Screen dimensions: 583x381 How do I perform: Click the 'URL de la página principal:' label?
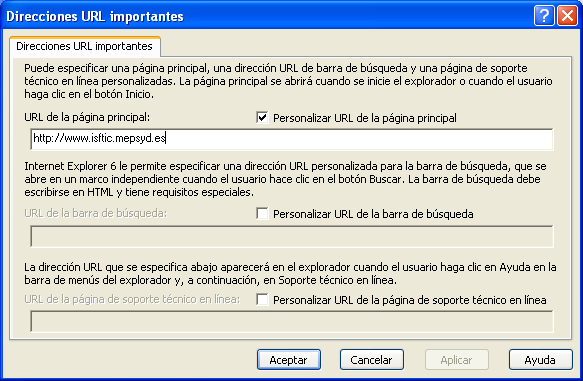[x=87, y=117]
